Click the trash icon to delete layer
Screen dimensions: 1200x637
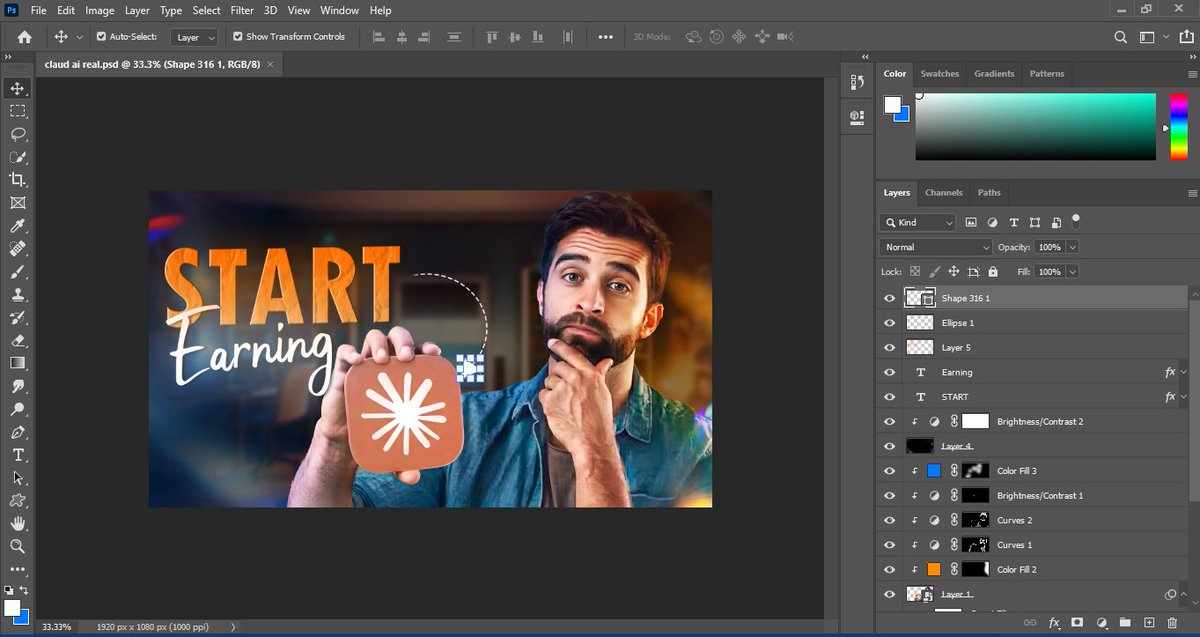pos(1174,622)
